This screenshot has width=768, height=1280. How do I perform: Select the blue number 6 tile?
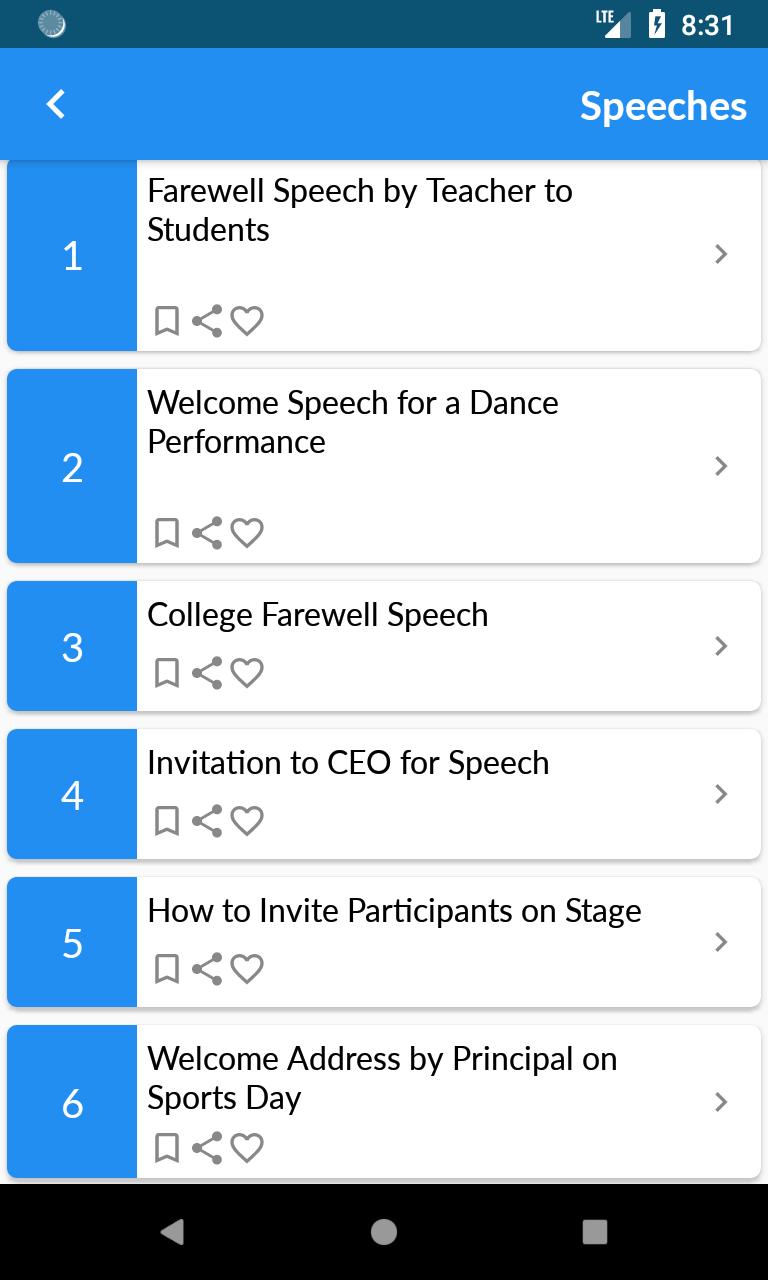(x=72, y=1102)
